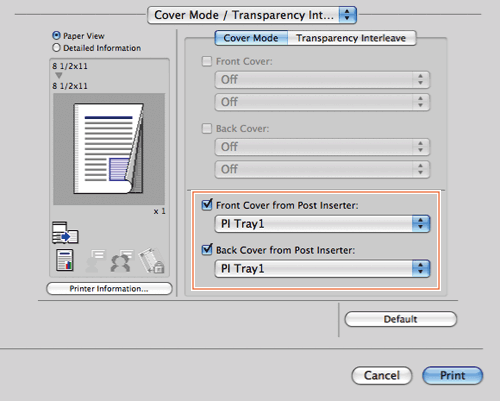This screenshot has height=401, width=500.
Task: Switch to the Transparency Interleave tab
Action: pyautogui.click(x=351, y=38)
